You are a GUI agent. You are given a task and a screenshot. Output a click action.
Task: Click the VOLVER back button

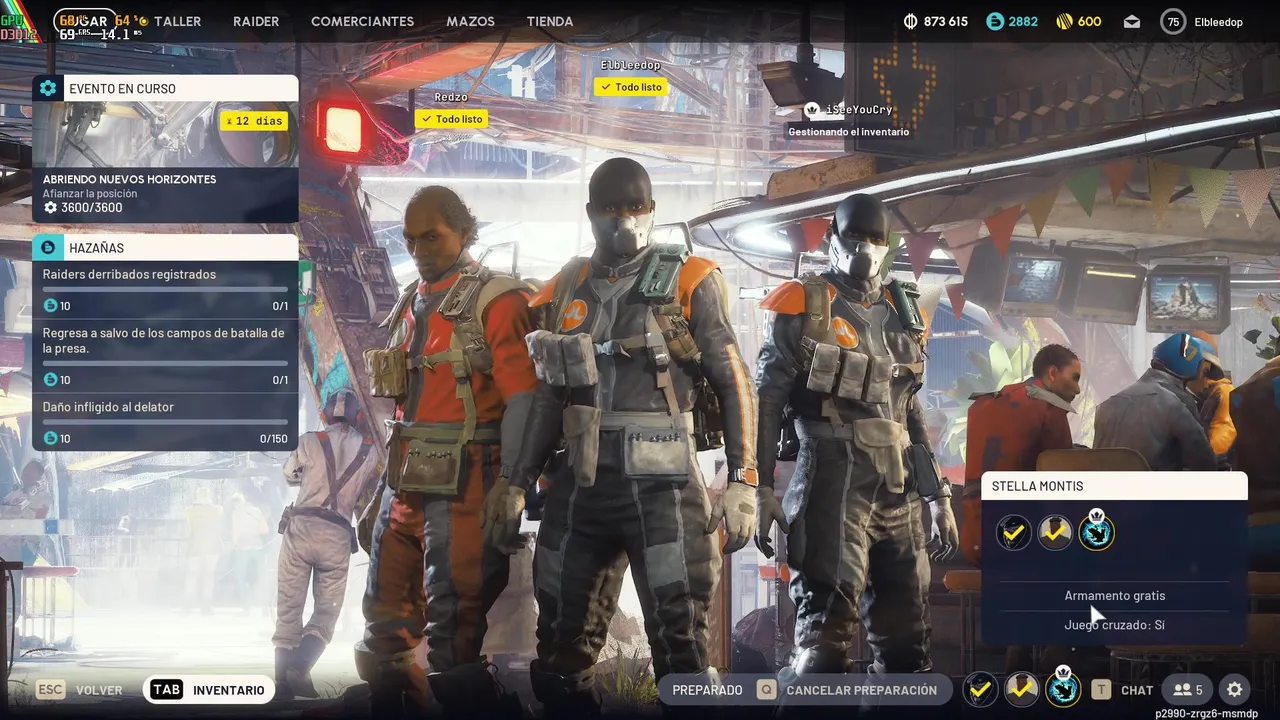(x=99, y=690)
